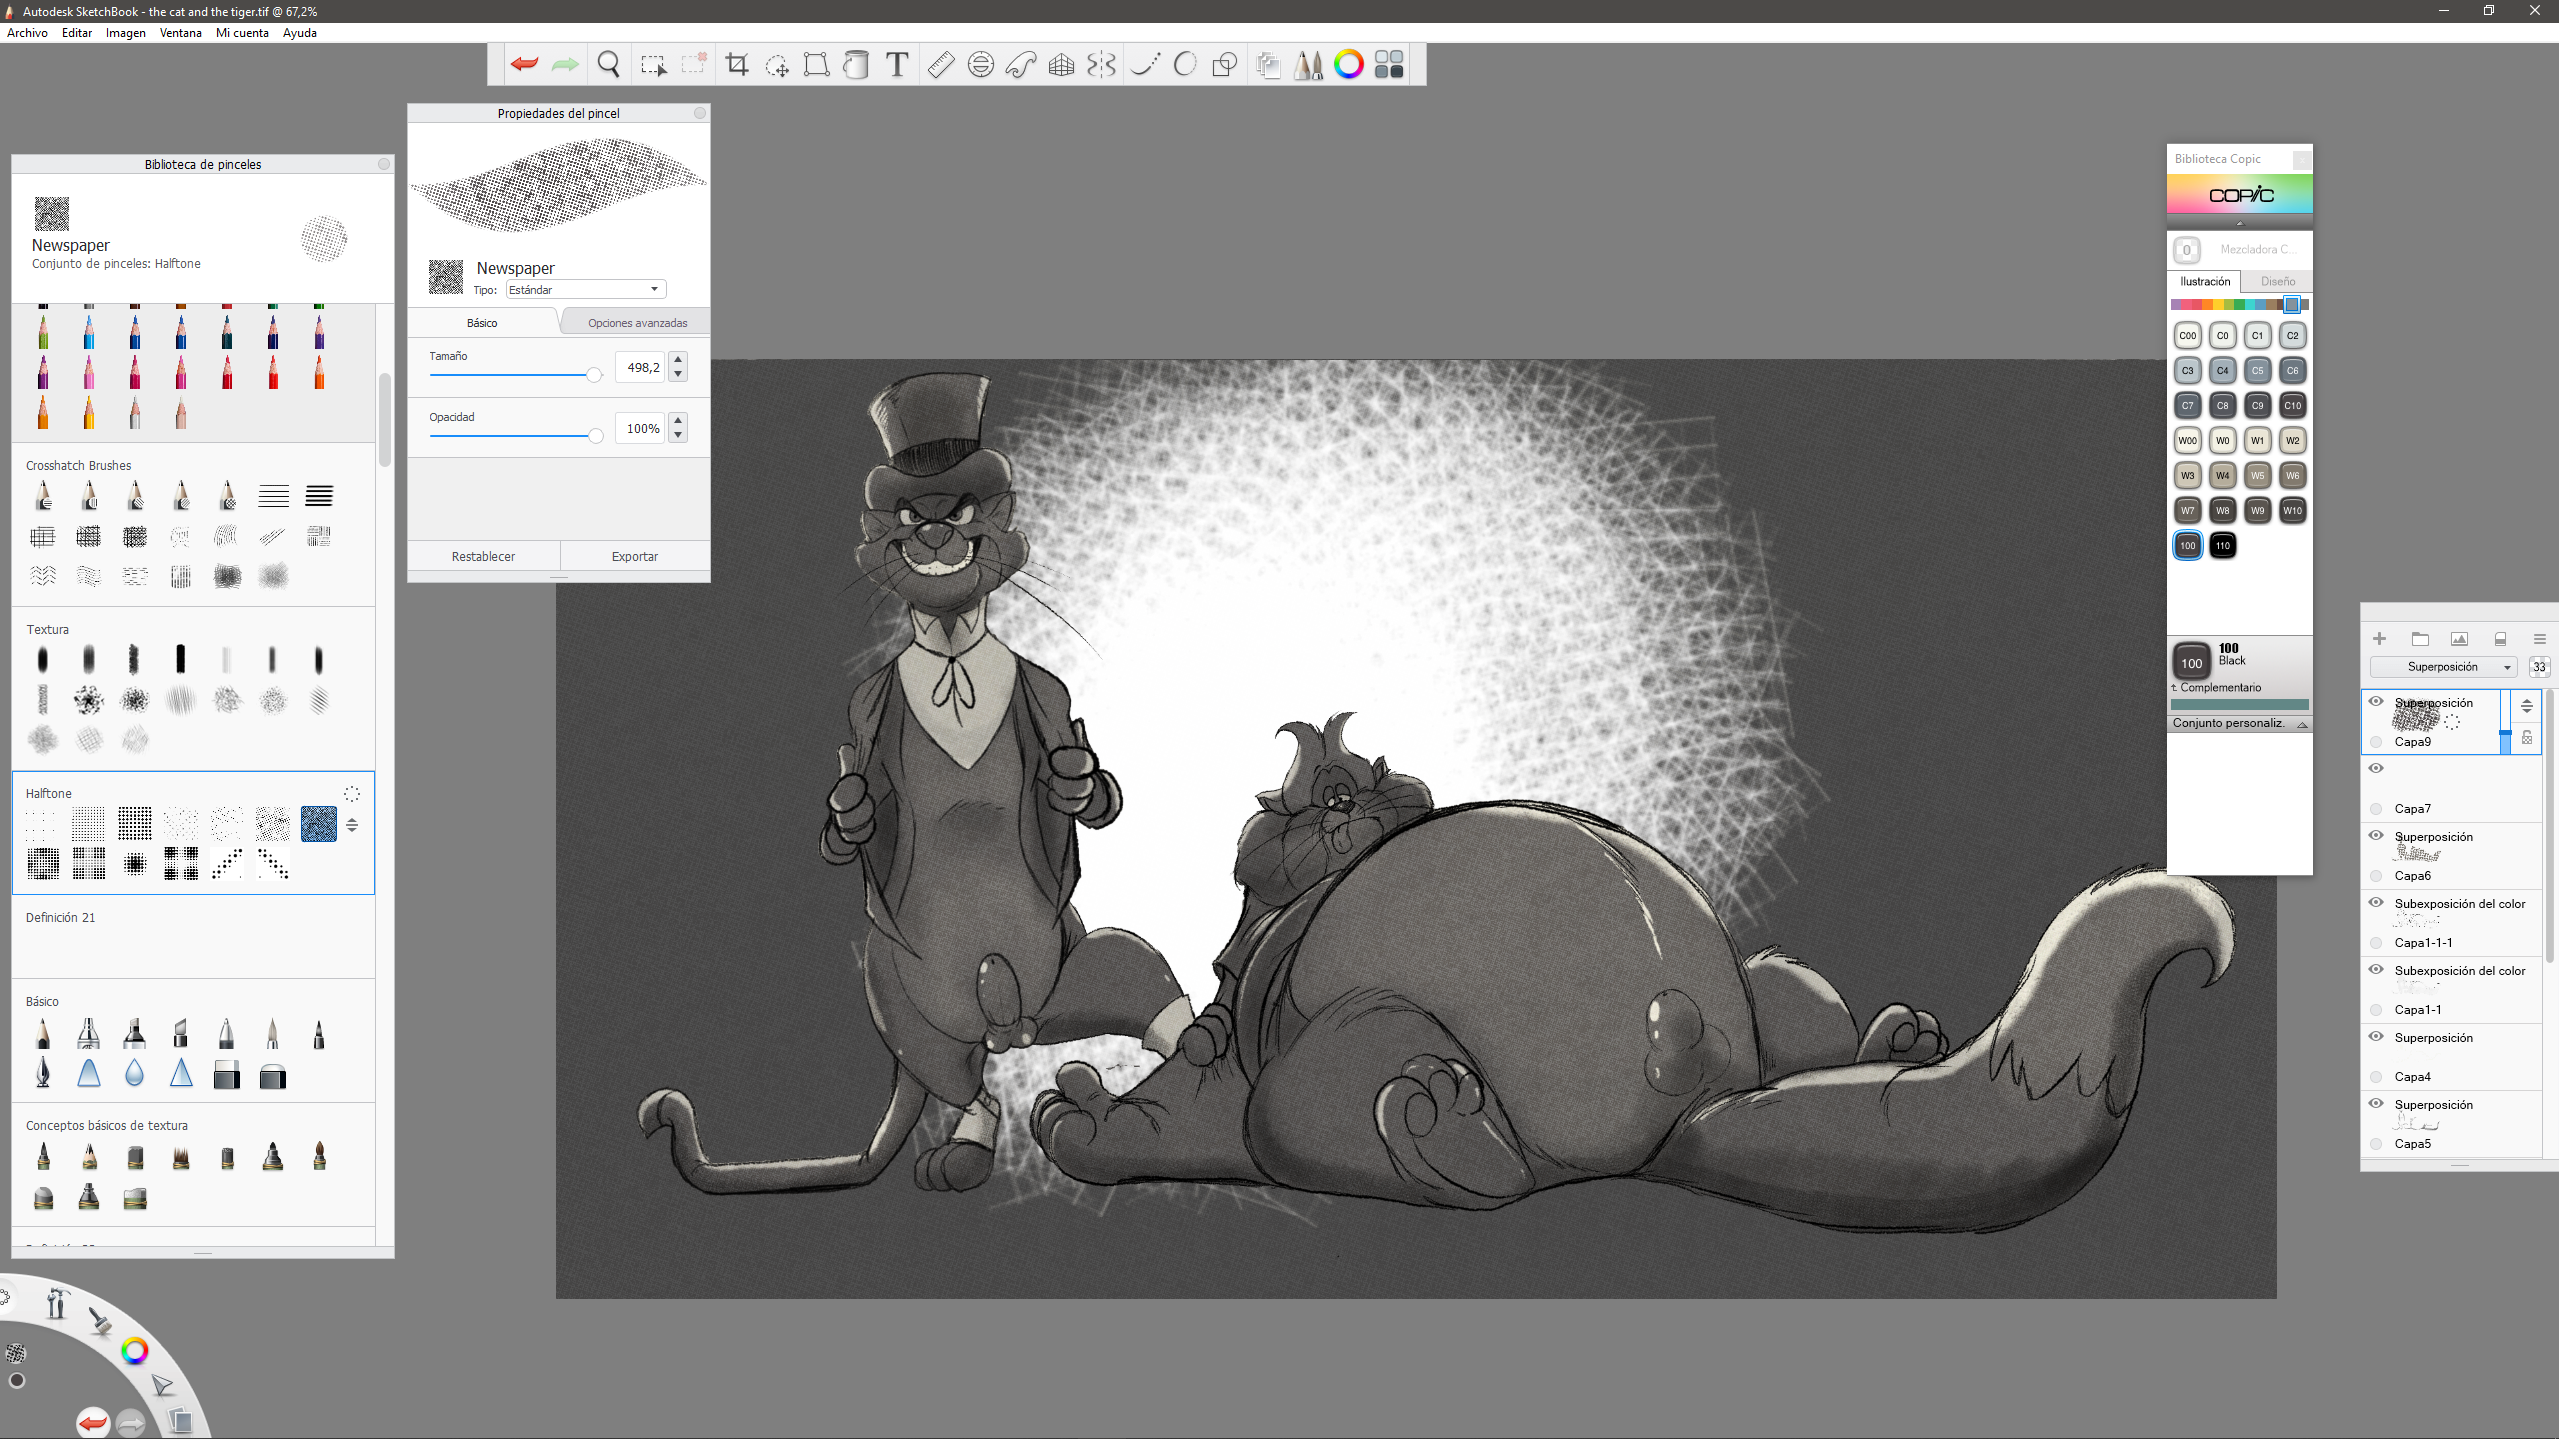
Task: Enable the Symmetry tool
Action: pyautogui.click(x=1101, y=65)
